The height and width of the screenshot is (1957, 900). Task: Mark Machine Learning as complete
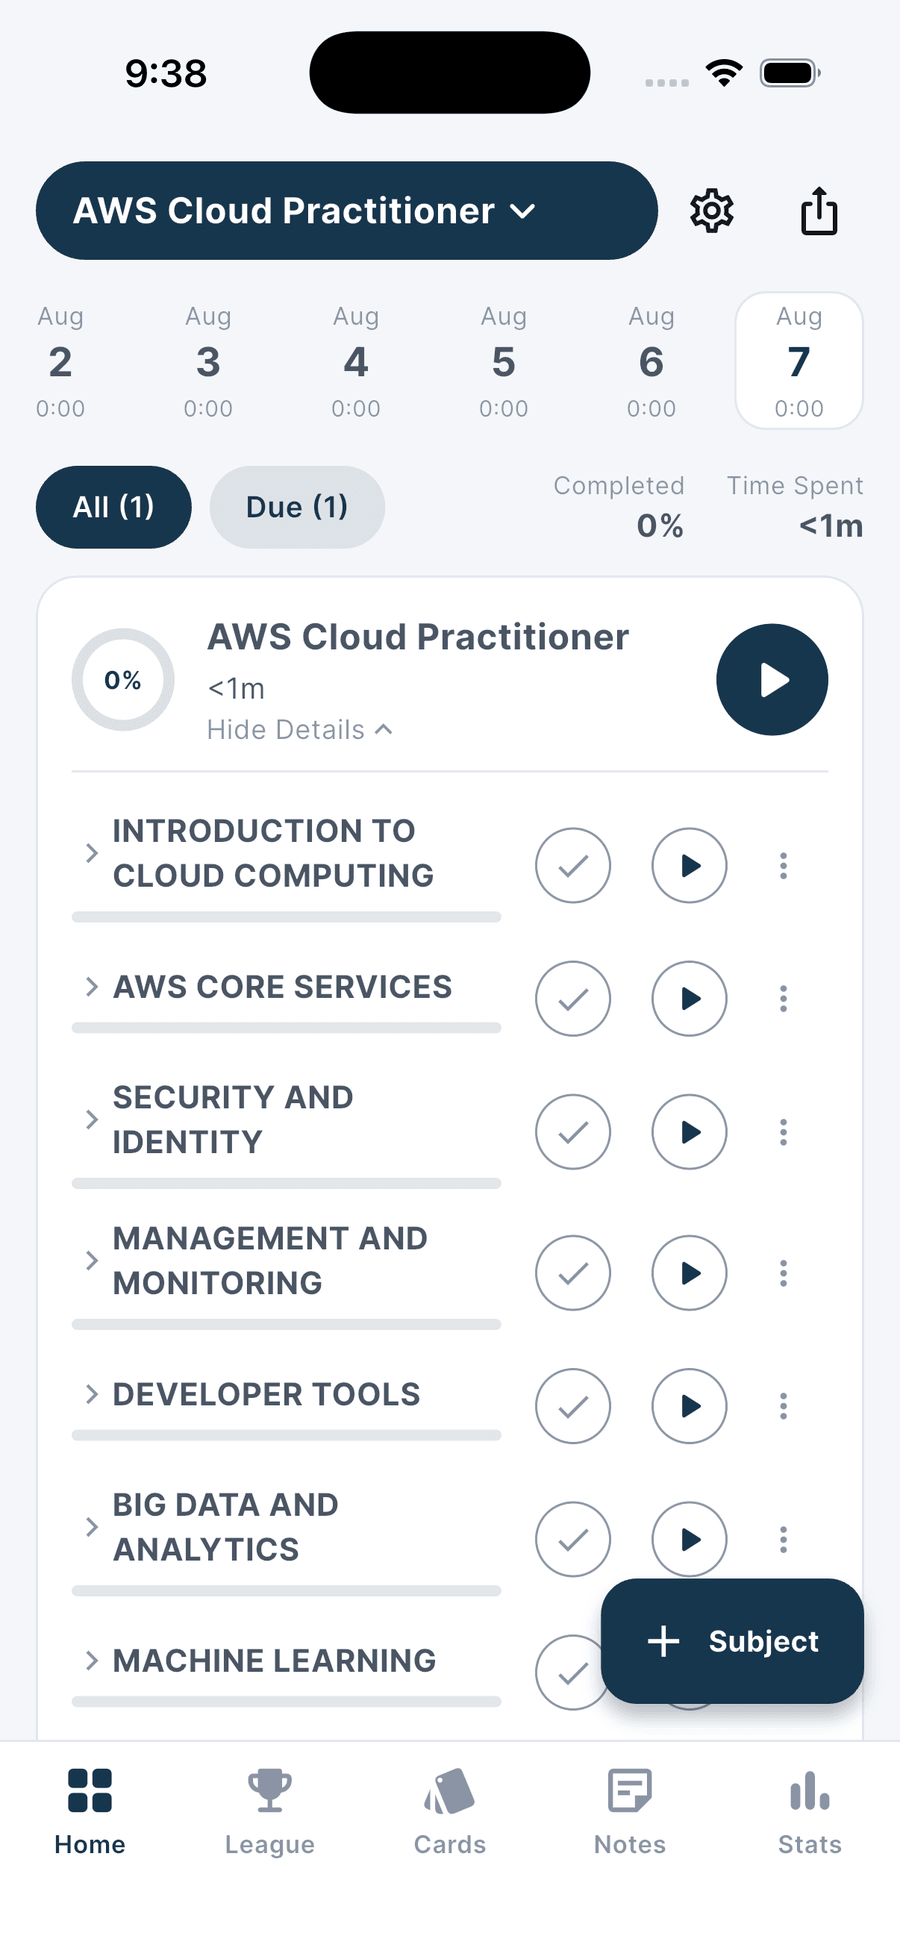click(x=569, y=1672)
